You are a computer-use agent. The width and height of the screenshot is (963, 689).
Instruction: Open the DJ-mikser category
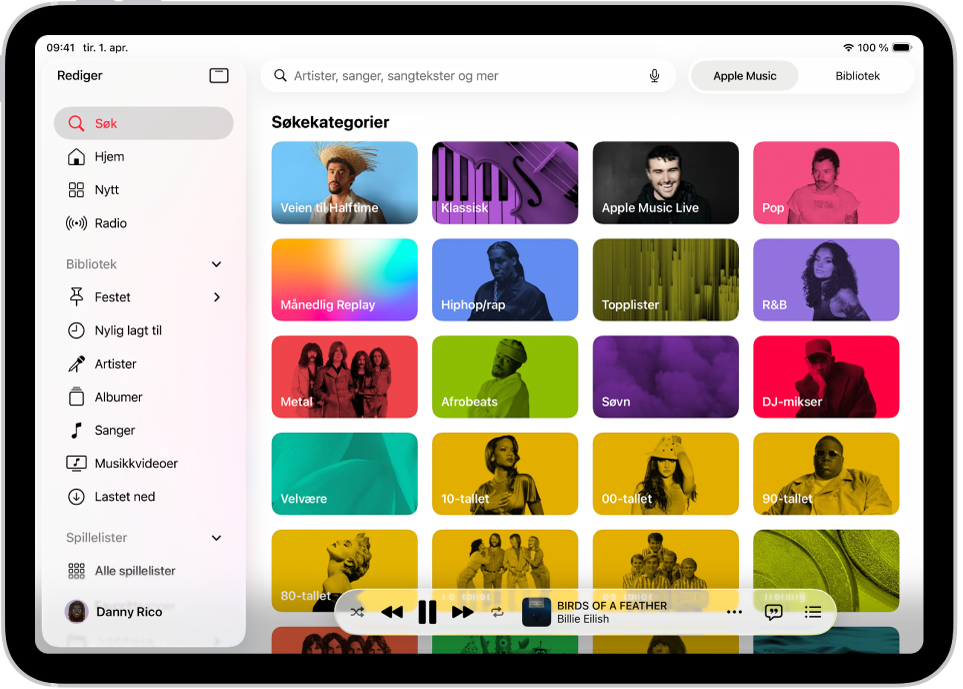tap(826, 377)
